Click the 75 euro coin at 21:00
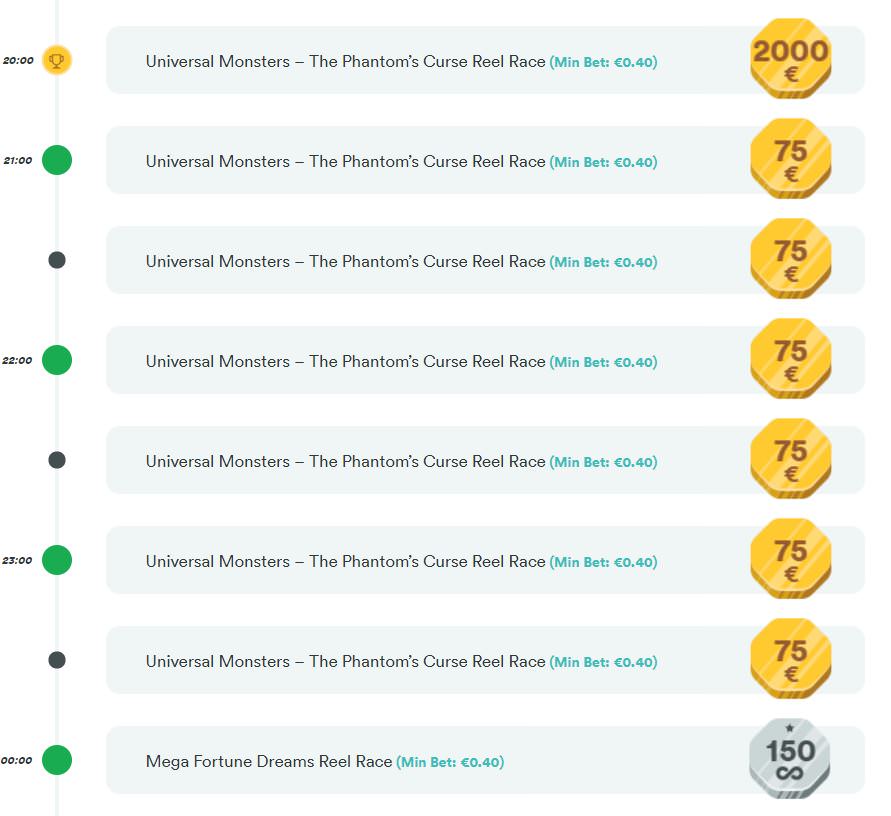891x816 pixels. coord(790,159)
